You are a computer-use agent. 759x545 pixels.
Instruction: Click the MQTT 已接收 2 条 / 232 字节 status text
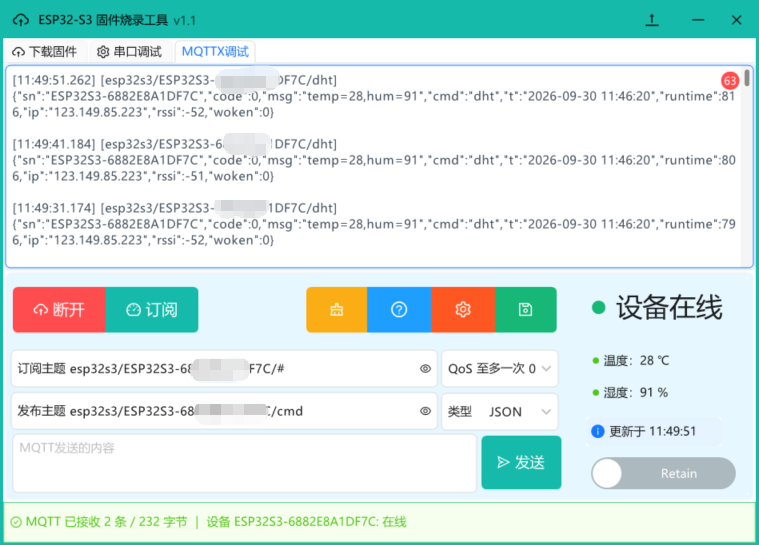(x=106, y=522)
